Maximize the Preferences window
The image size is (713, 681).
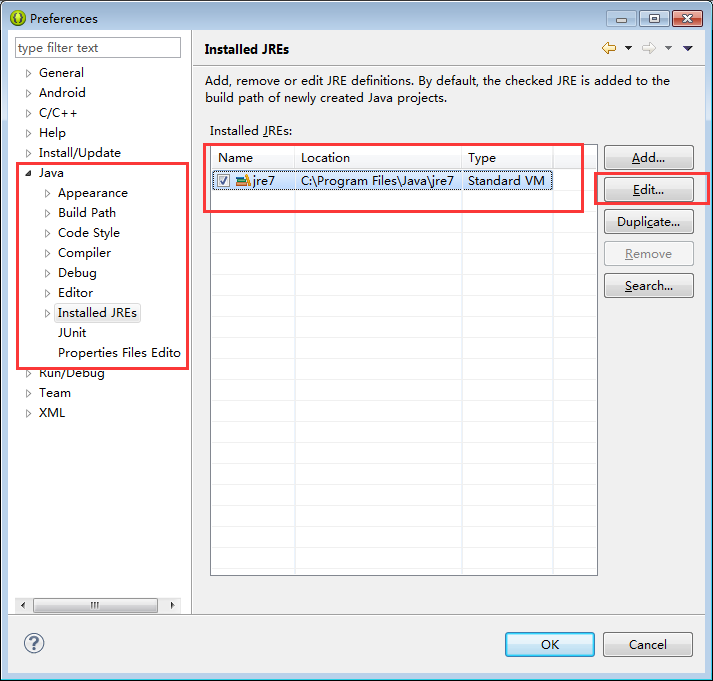click(x=654, y=18)
